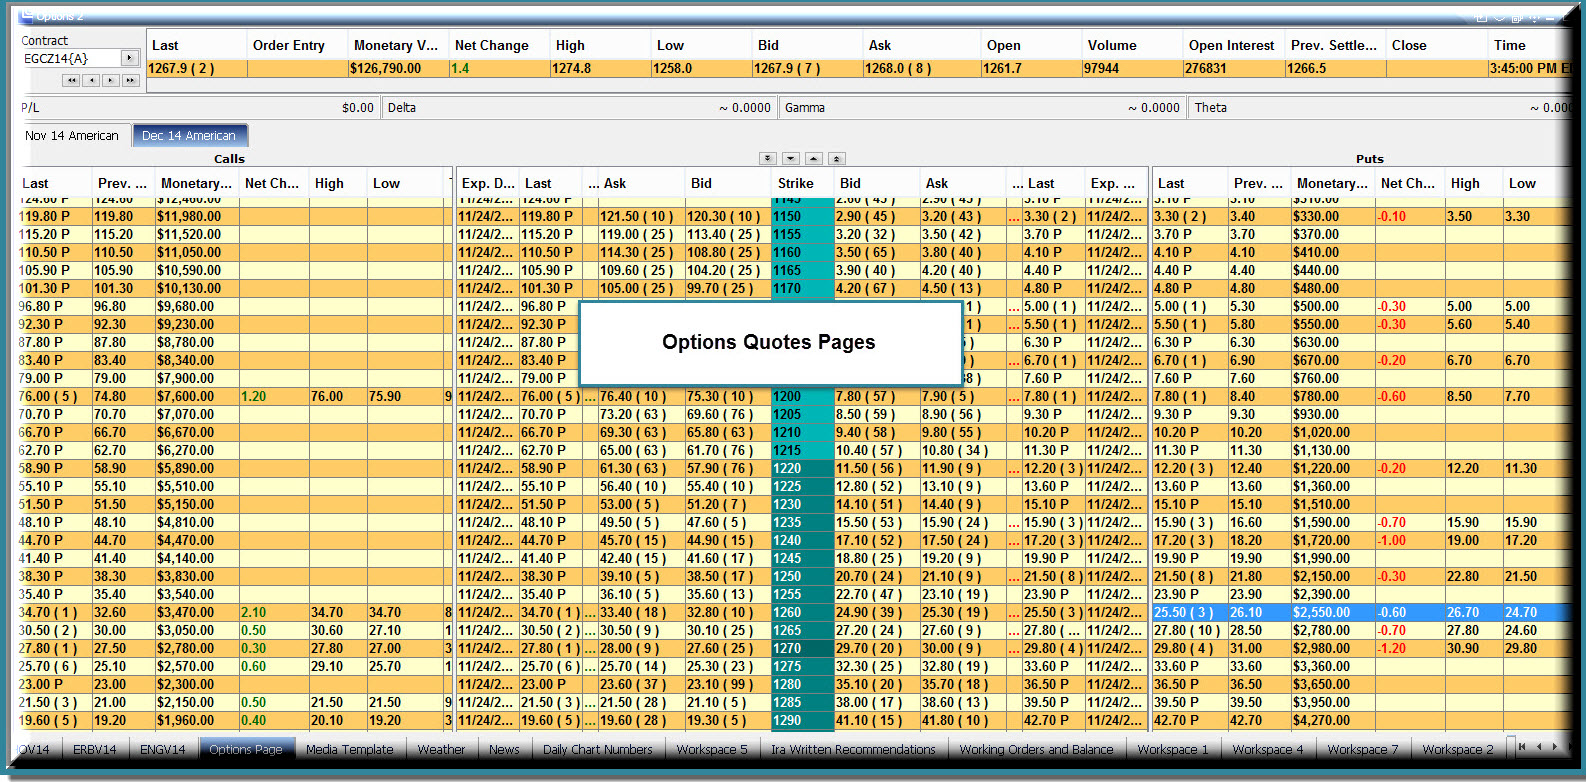Image resolution: width=1587 pixels, height=782 pixels.
Task: Click the Theta field
Action: (1381, 108)
